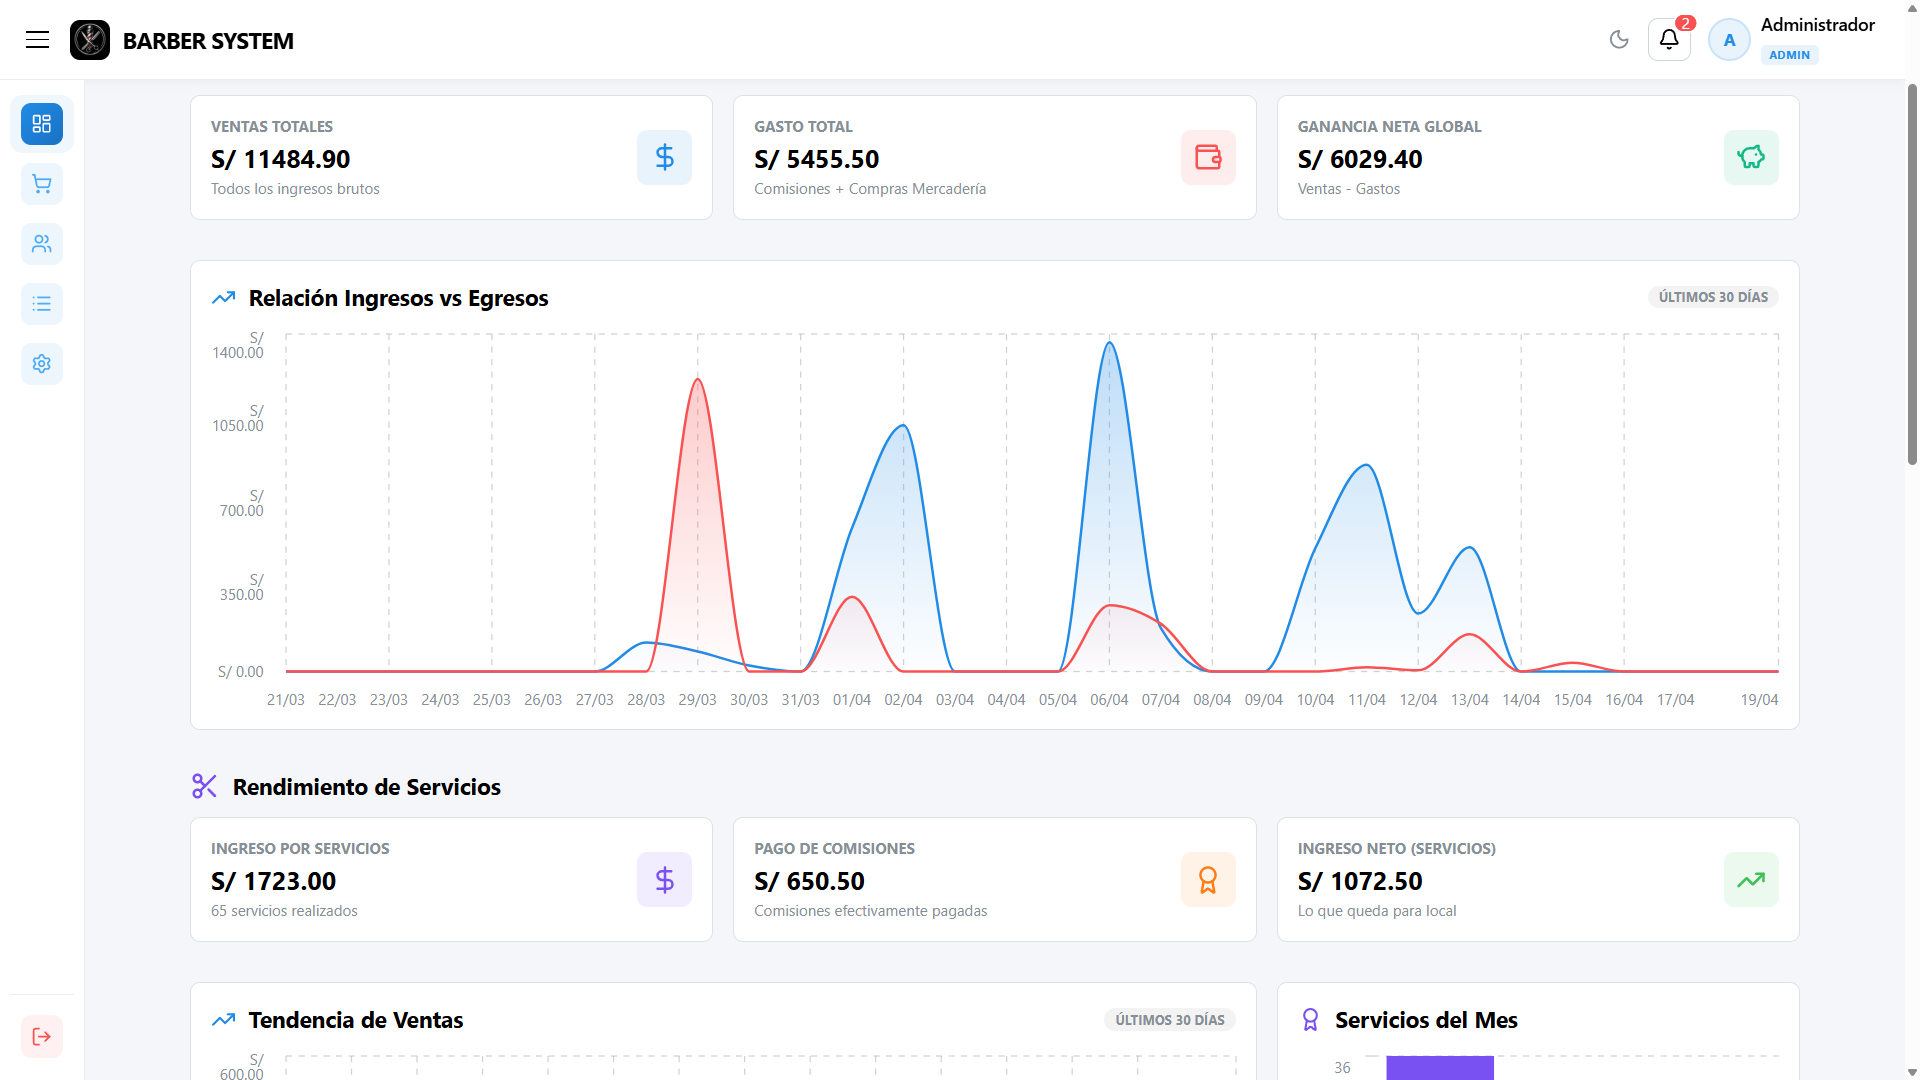Select the S/ 5455.50 total expense value

(x=817, y=159)
